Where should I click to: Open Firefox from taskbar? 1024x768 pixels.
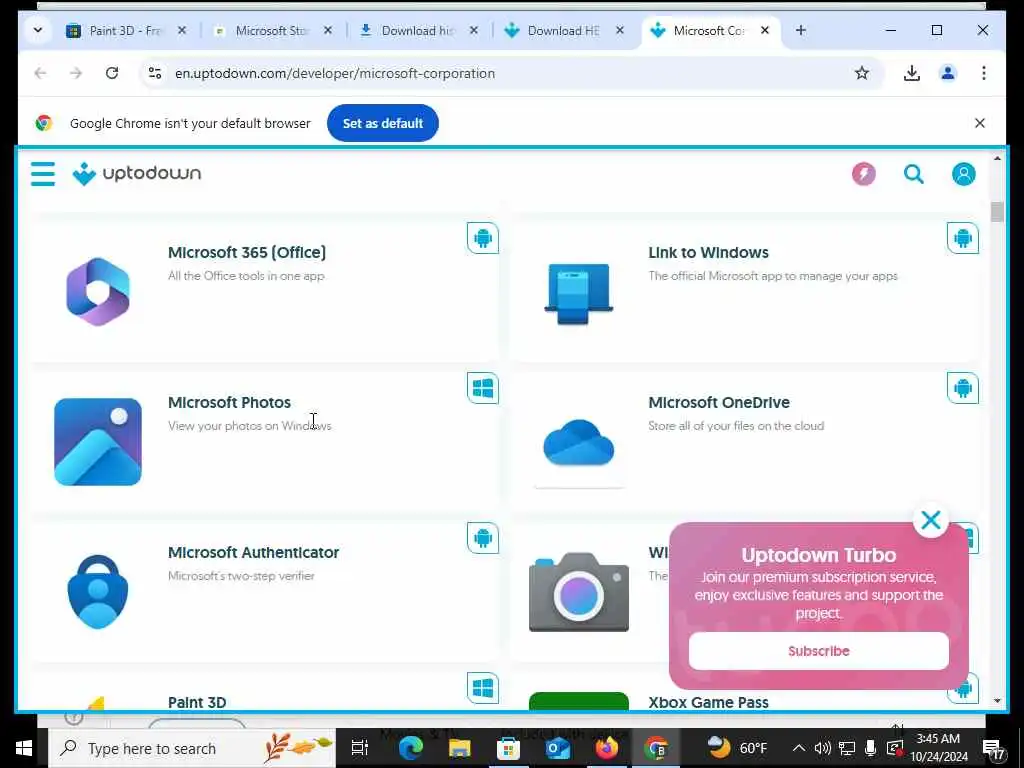point(606,748)
